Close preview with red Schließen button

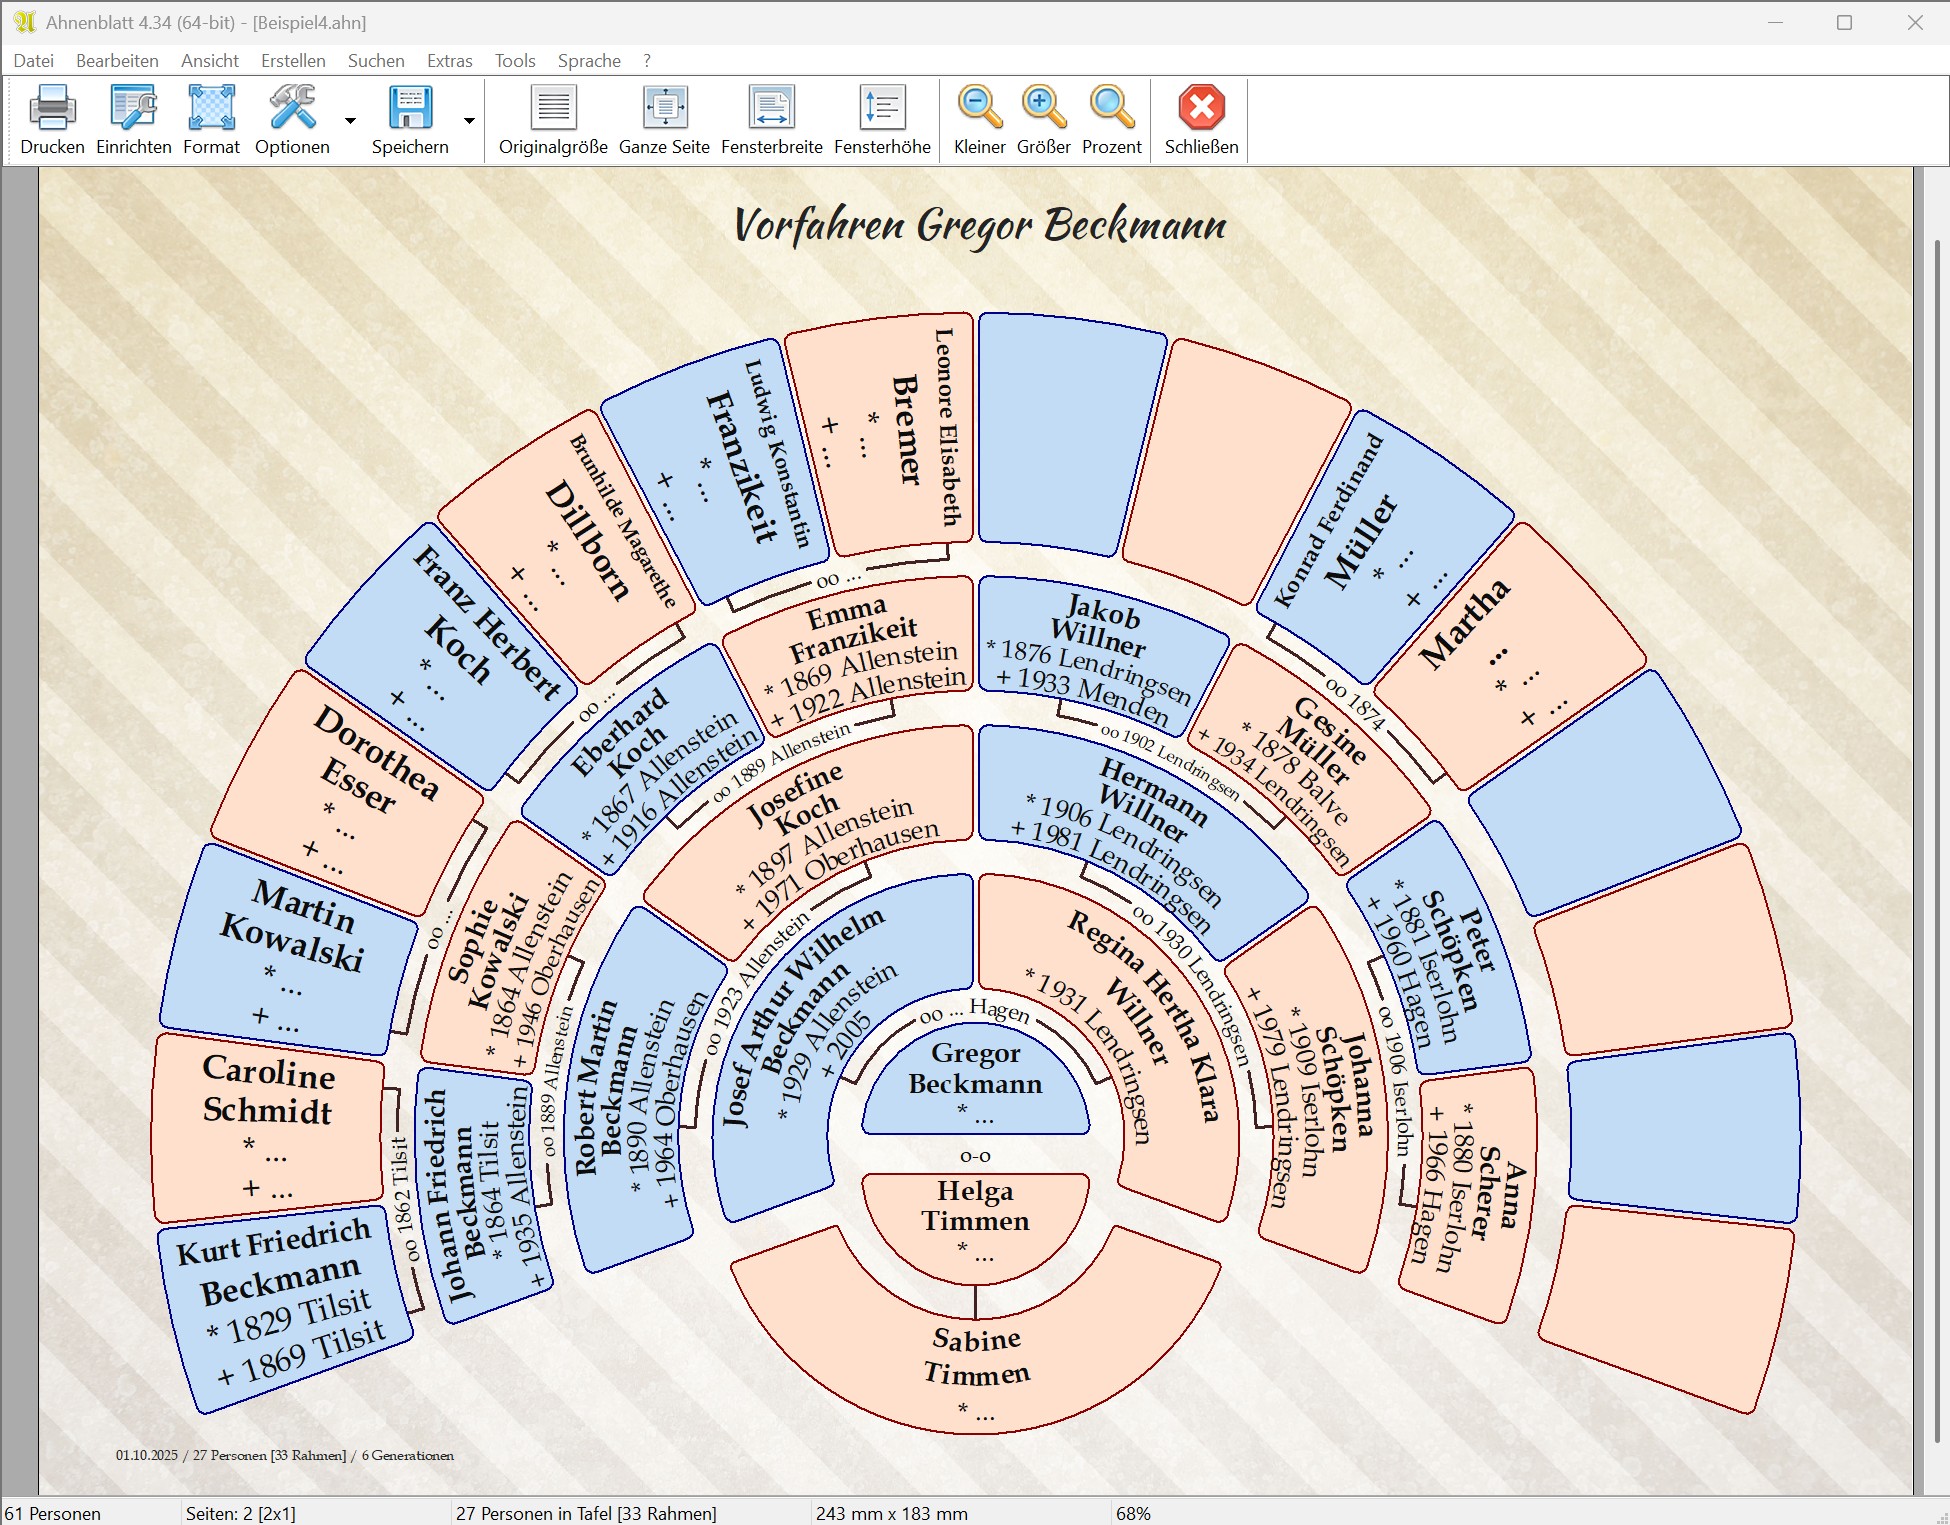(x=1201, y=108)
